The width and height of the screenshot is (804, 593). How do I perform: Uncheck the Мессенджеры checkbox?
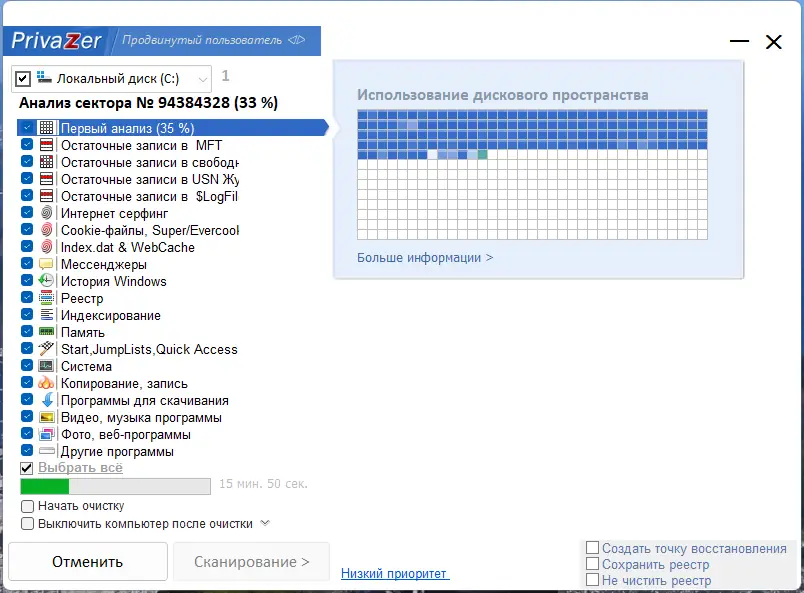point(27,263)
